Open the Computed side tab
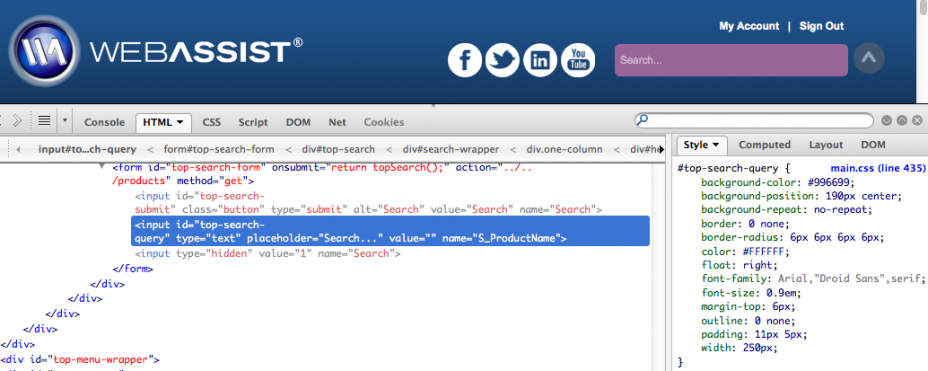The image size is (928, 371). point(765,145)
